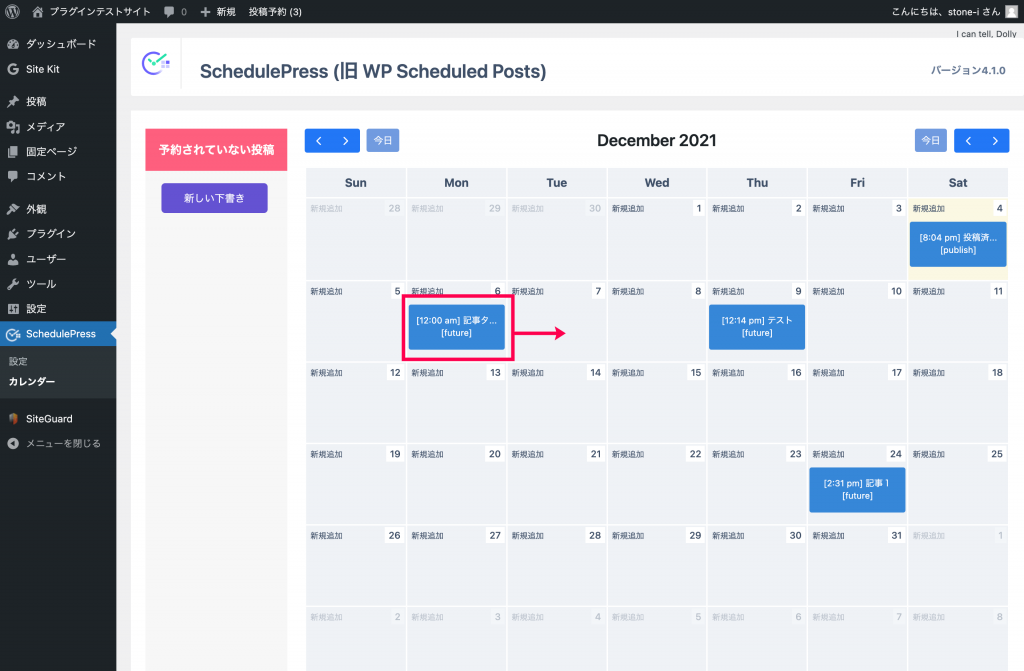1024x671 pixels.
Task: Click the comments bubble icon in admin bar
Action: [x=169, y=12]
